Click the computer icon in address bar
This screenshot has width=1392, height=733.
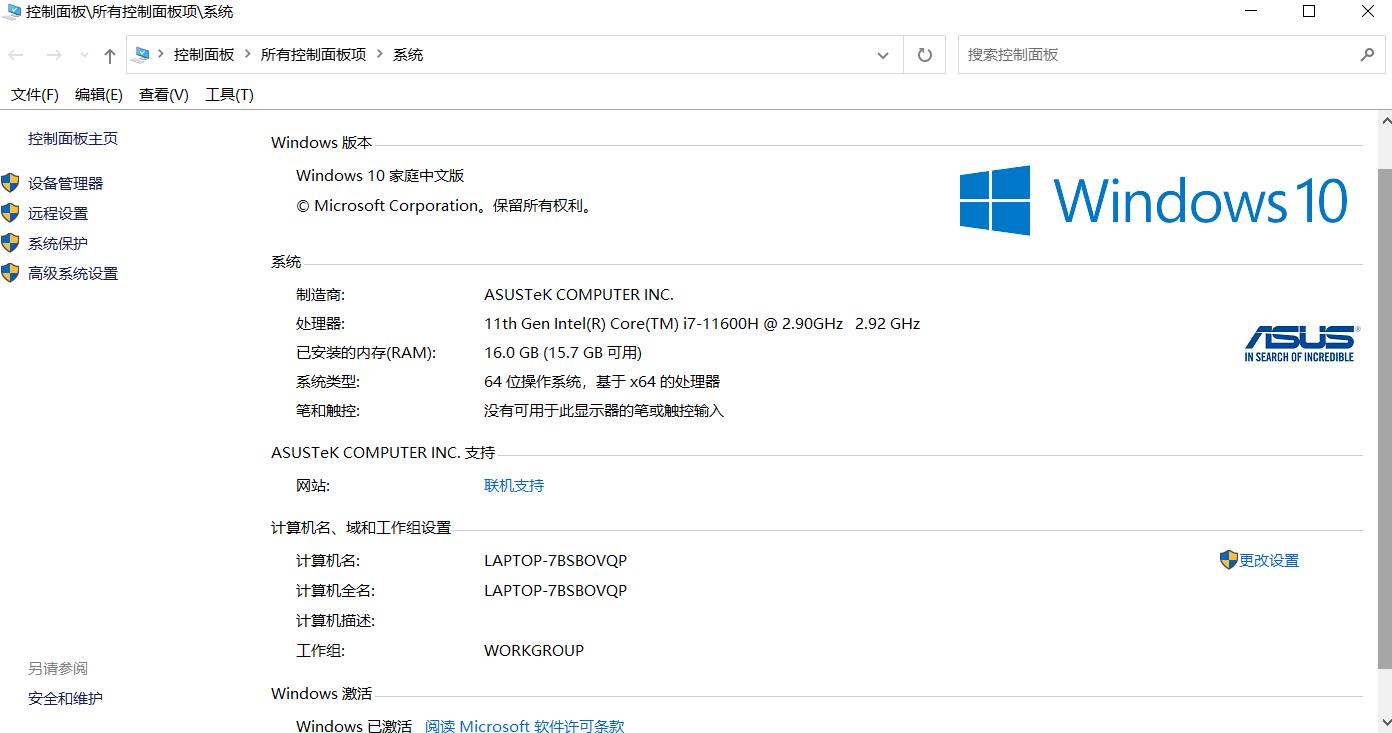click(141, 54)
